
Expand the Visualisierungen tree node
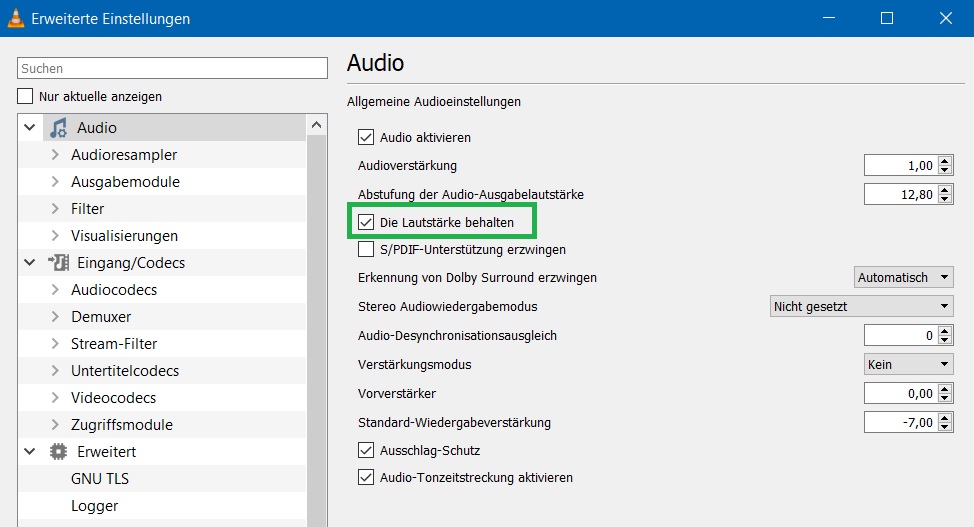tap(55, 236)
